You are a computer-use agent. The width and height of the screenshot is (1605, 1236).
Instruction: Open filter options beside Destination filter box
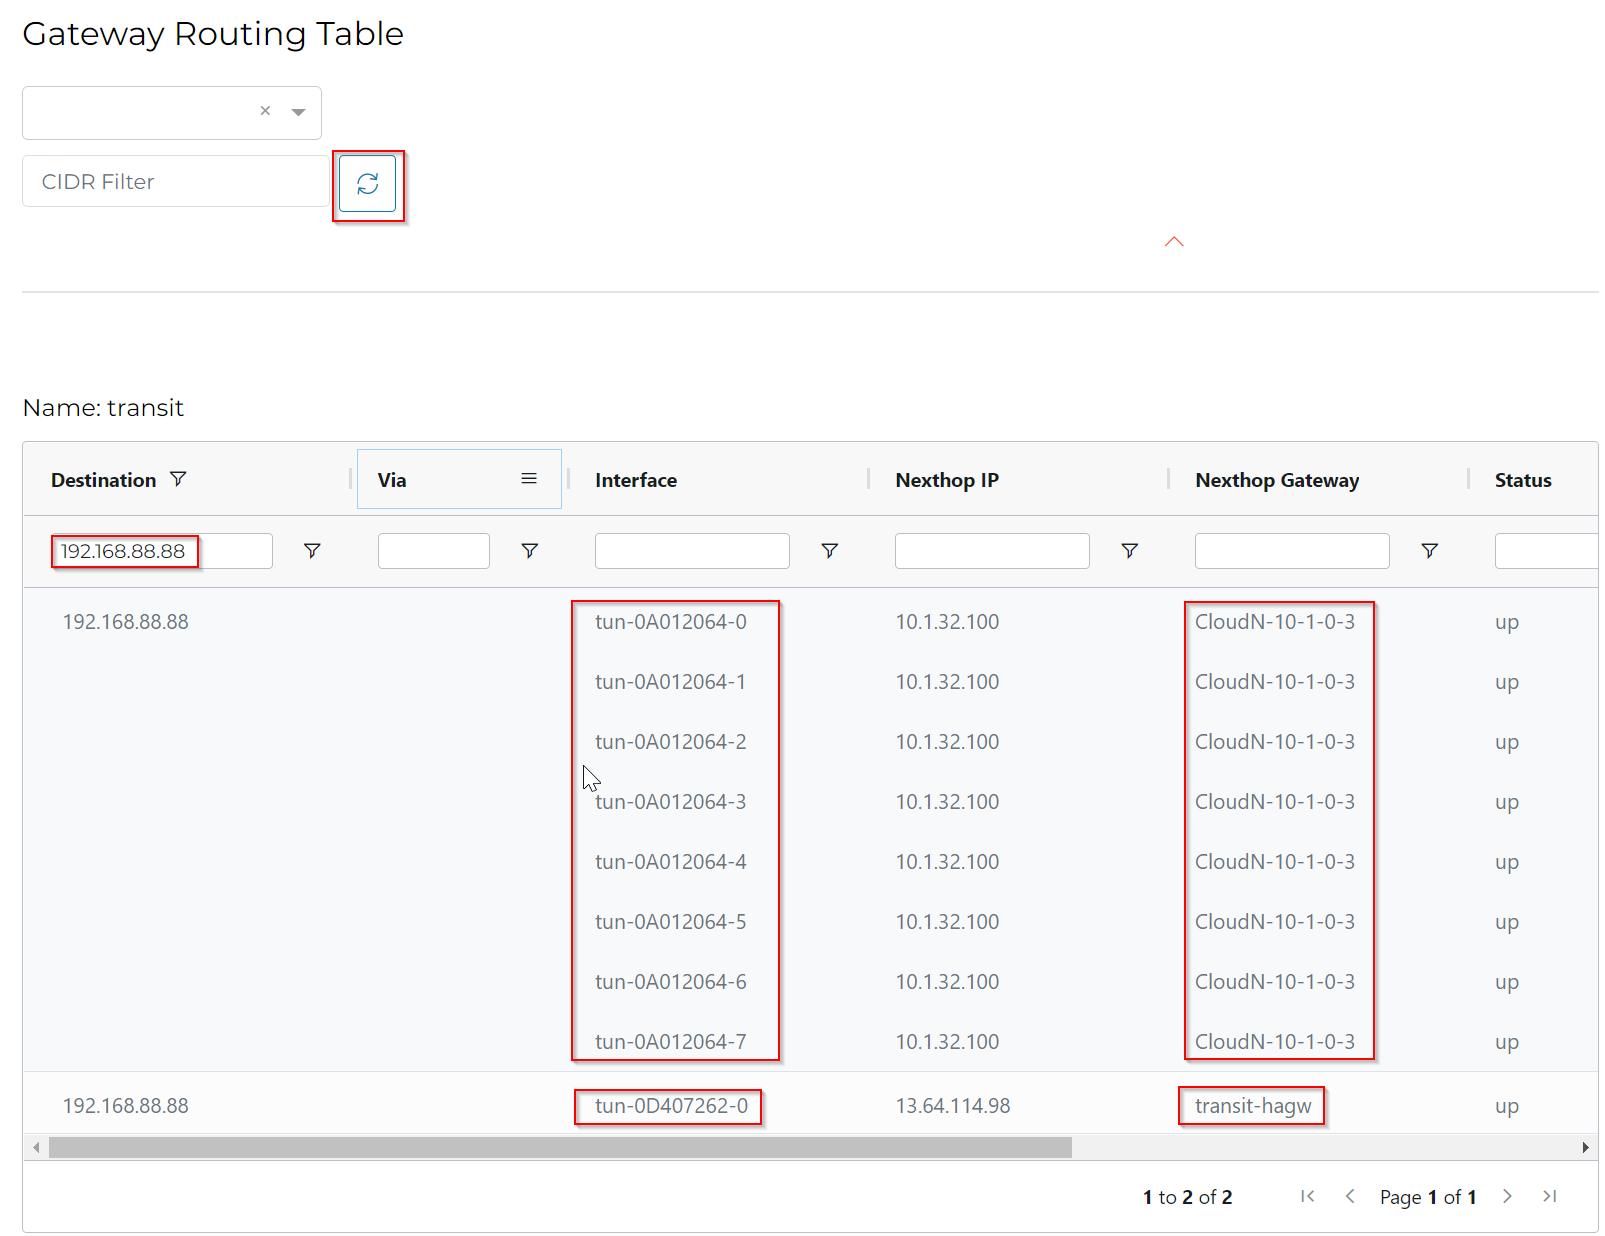pos(312,551)
